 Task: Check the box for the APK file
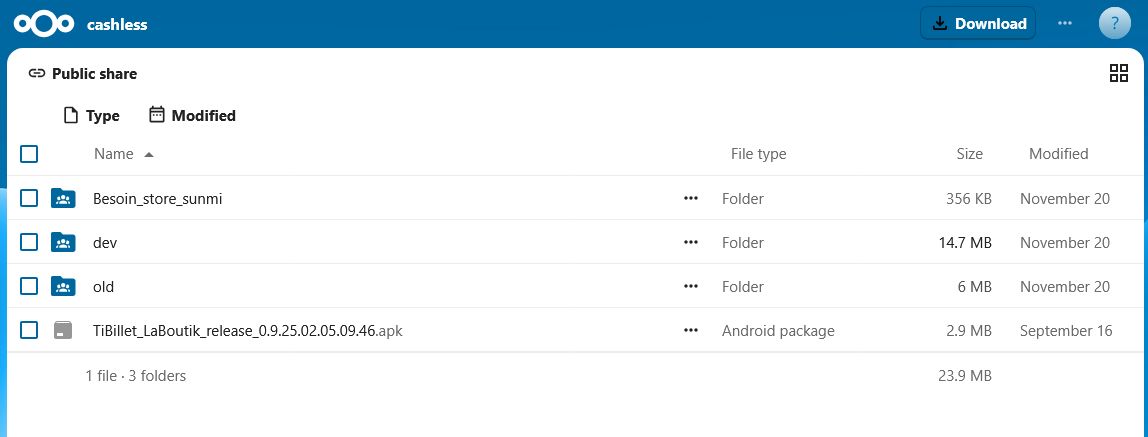pyautogui.click(x=29, y=330)
